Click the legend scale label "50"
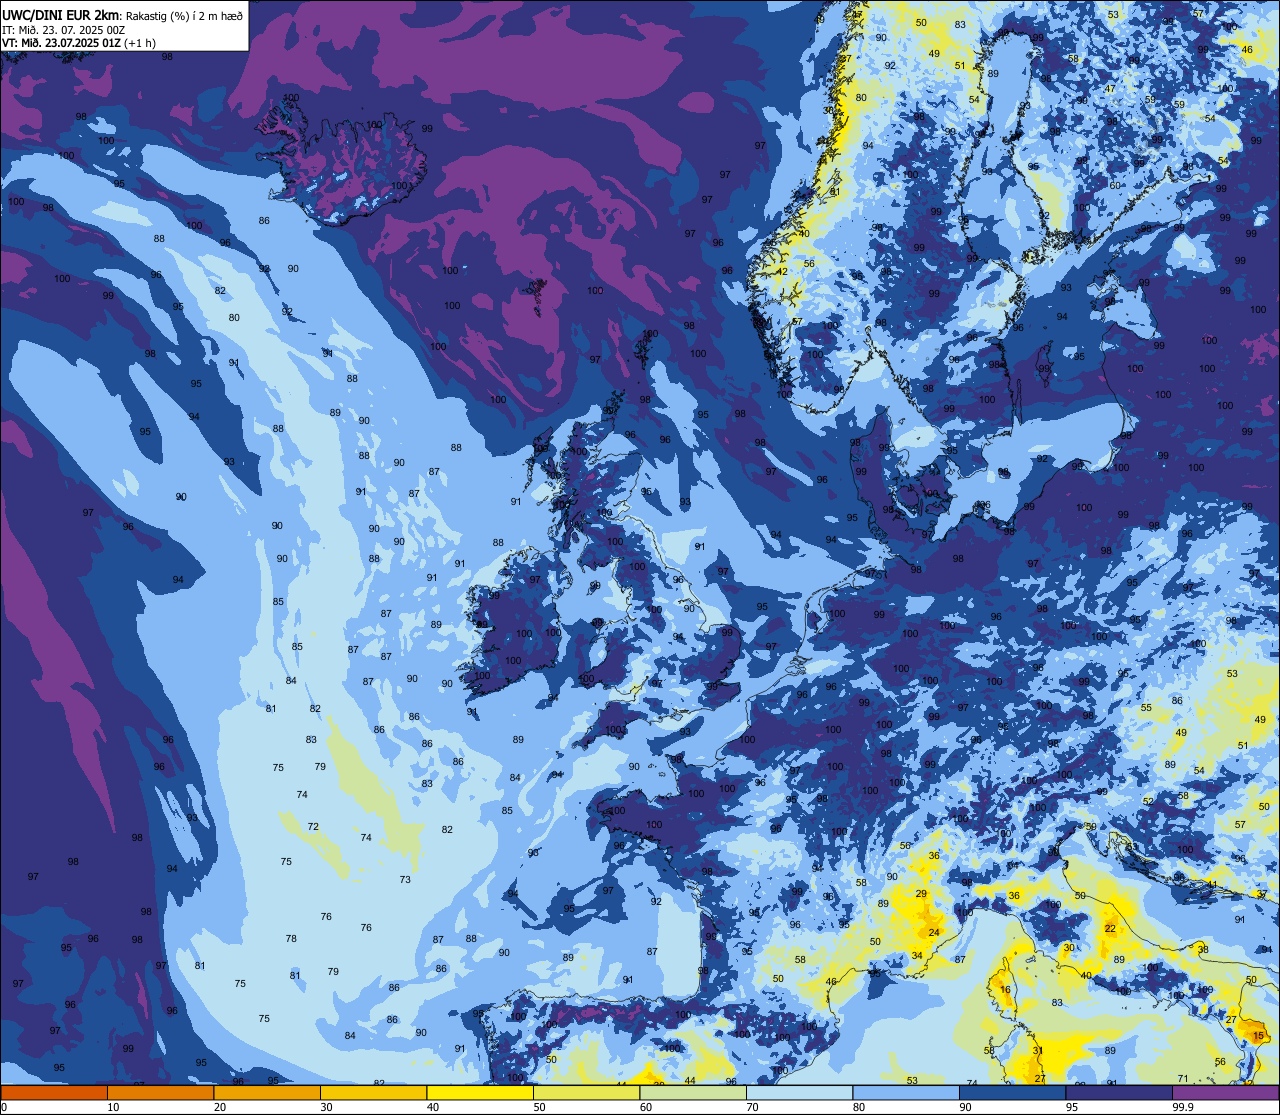The image size is (1280, 1115). 539,1107
